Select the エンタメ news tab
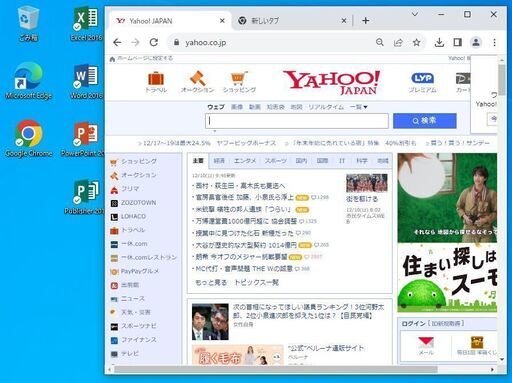512x383 pixels. pos(245,161)
